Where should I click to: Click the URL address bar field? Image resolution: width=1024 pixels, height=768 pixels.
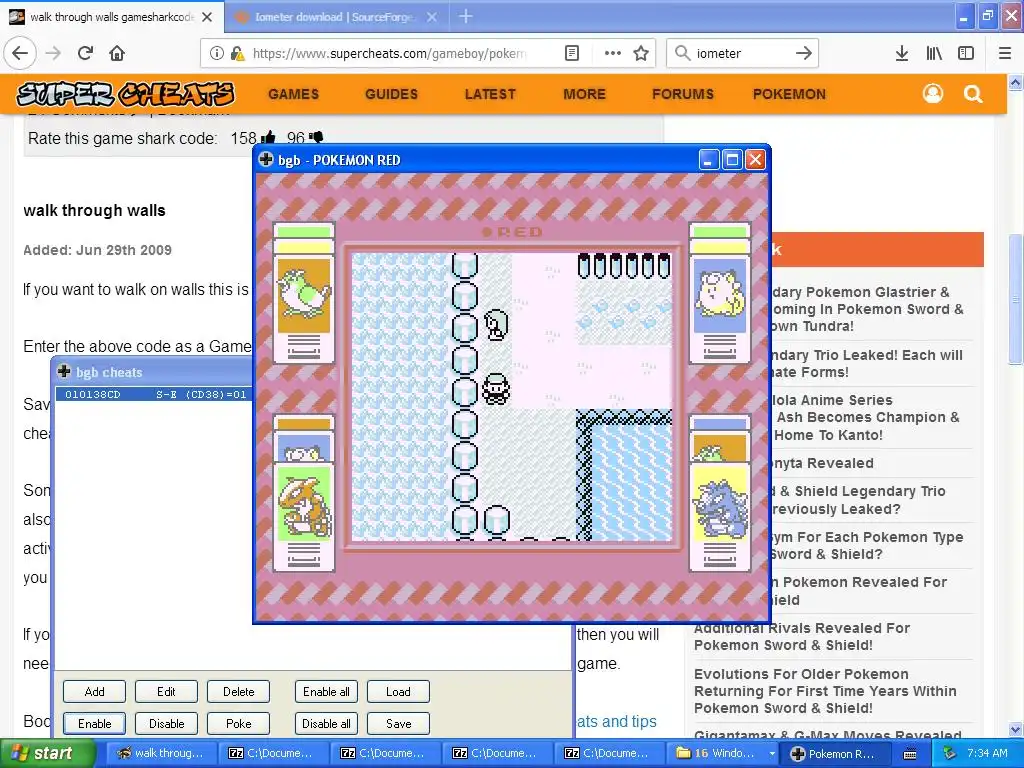click(x=389, y=53)
